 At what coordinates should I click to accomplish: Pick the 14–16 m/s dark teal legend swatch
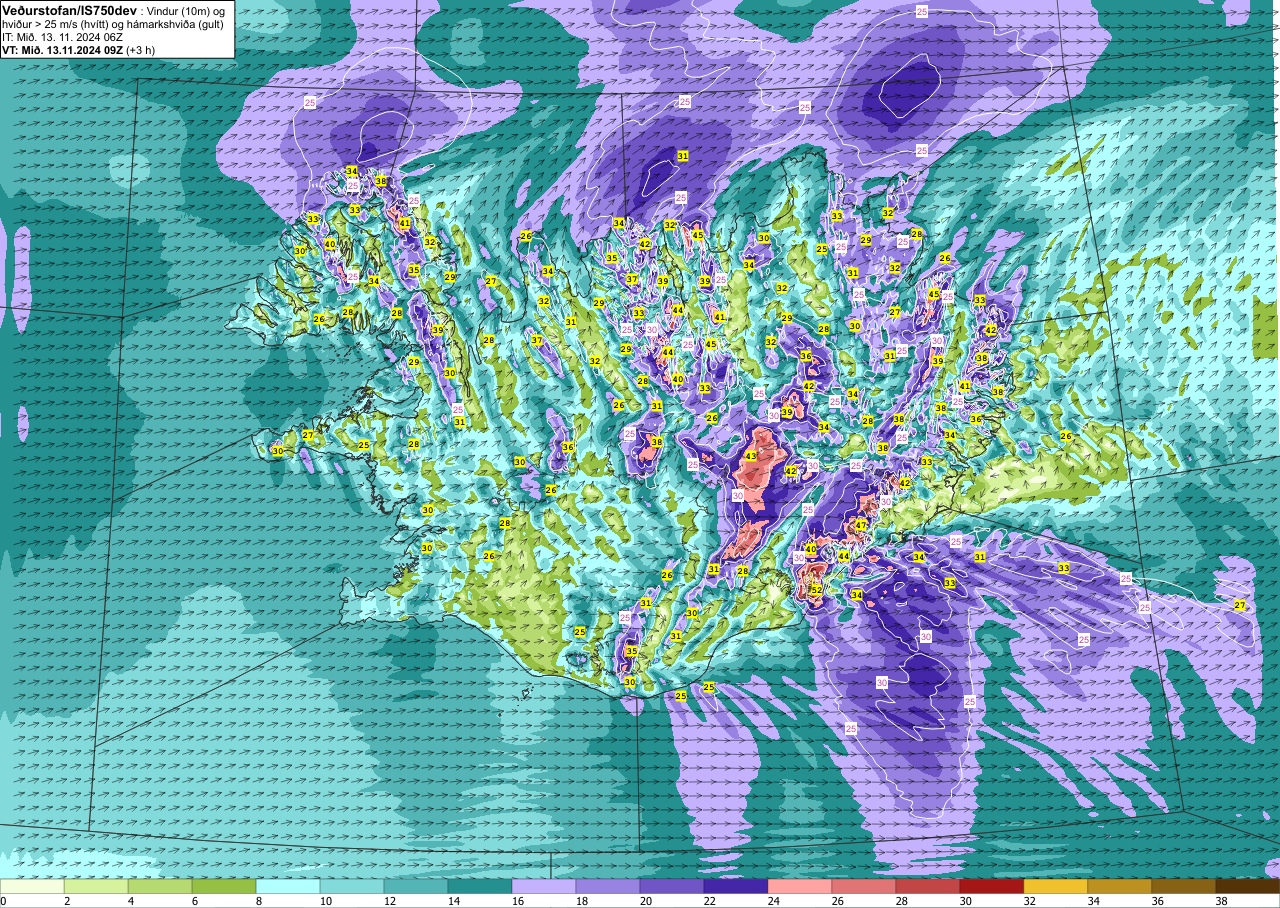[480, 886]
